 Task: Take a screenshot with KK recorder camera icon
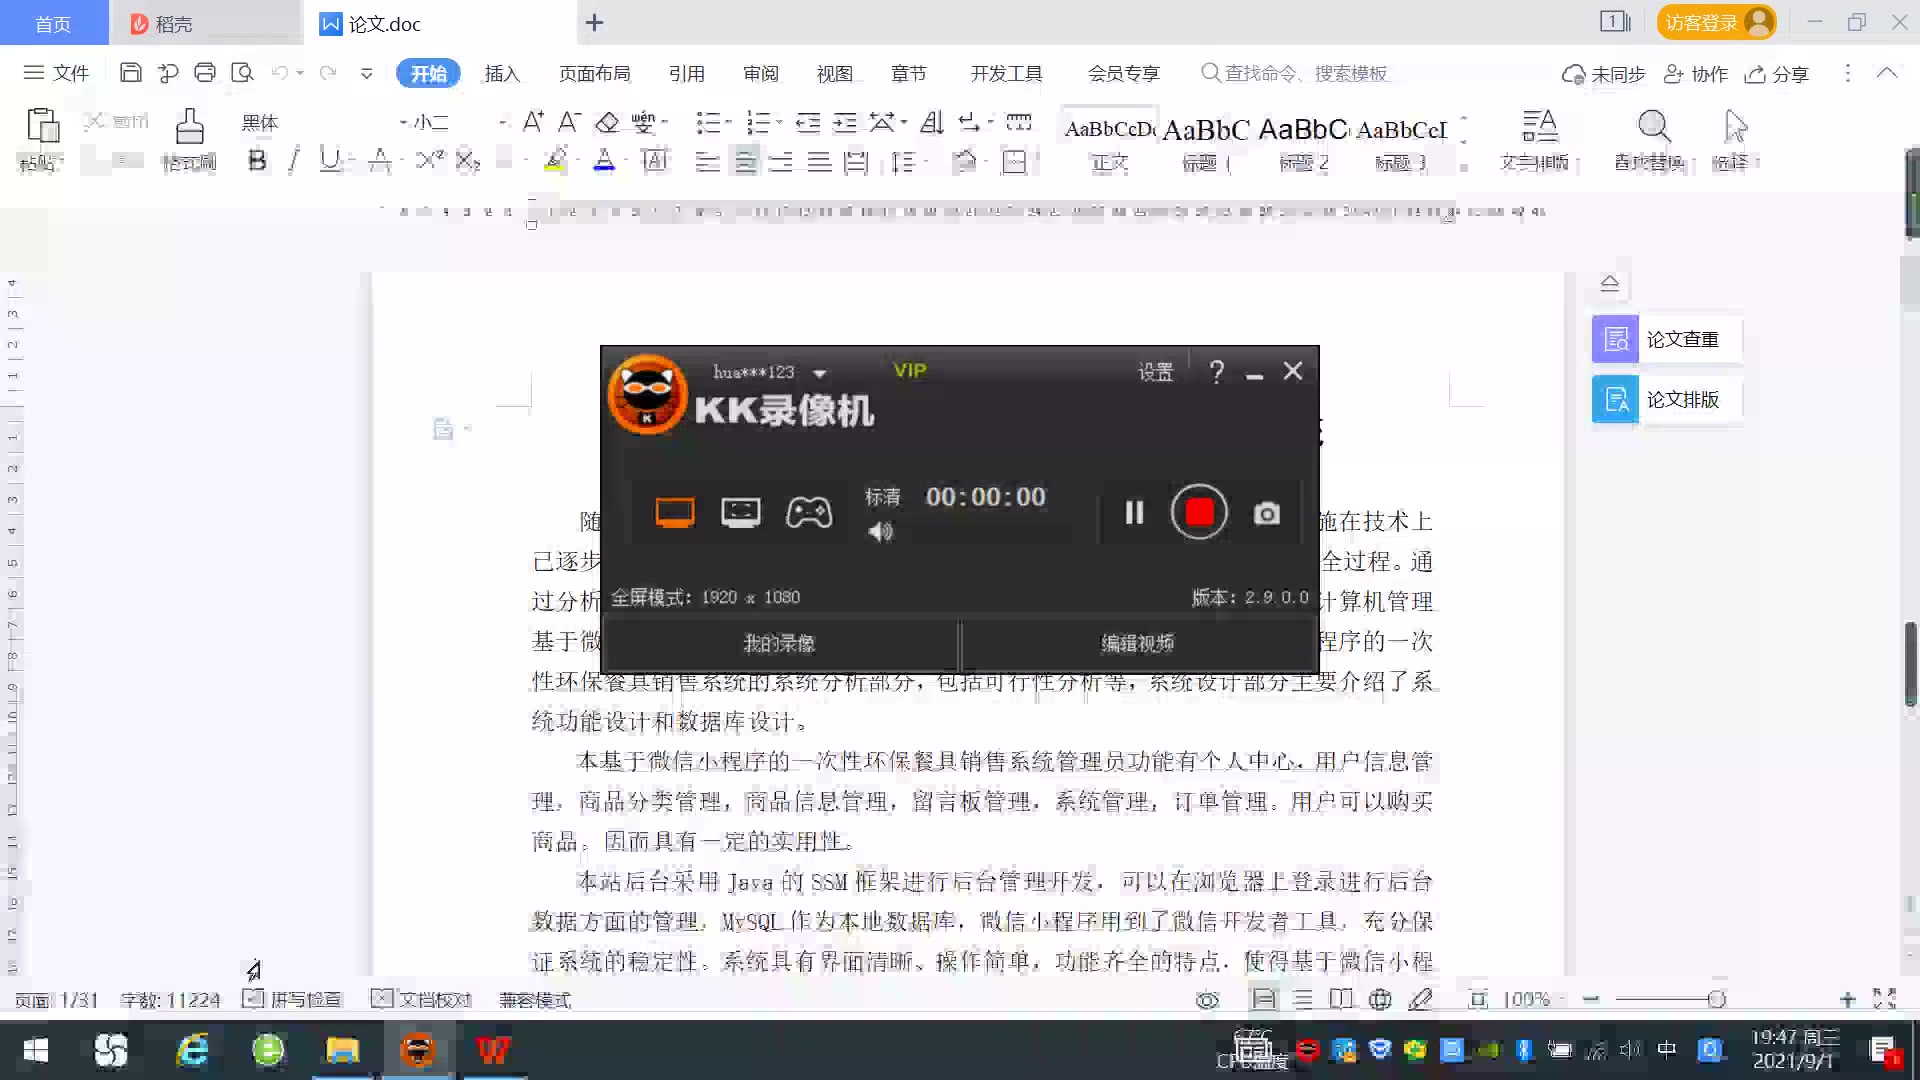tap(1266, 513)
